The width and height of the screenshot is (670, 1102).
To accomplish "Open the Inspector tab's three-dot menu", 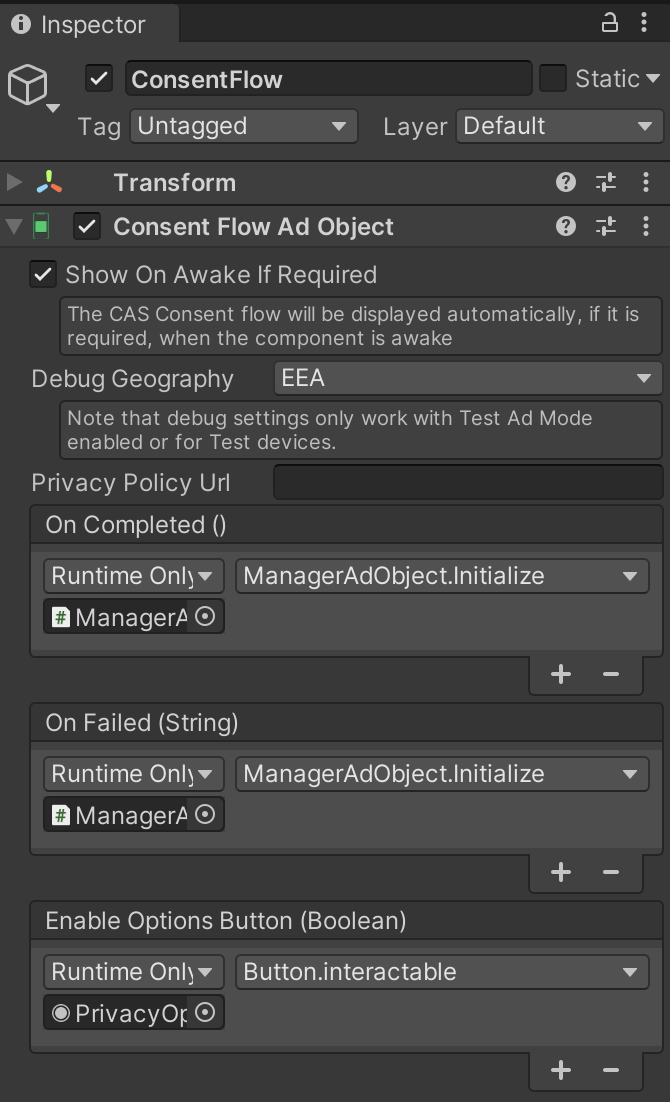I will [x=643, y=23].
